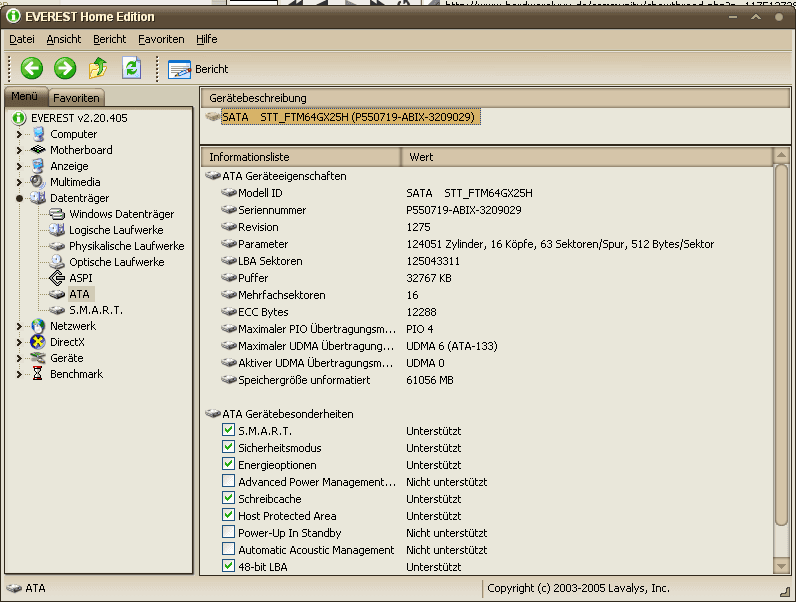Click the drive icon next to Seriennummer
Image resolution: width=796 pixels, height=602 pixels.
pos(229,210)
